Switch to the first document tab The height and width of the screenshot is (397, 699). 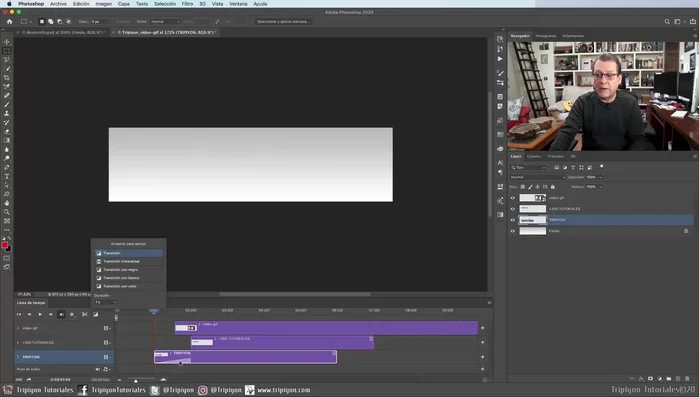click(63, 33)
